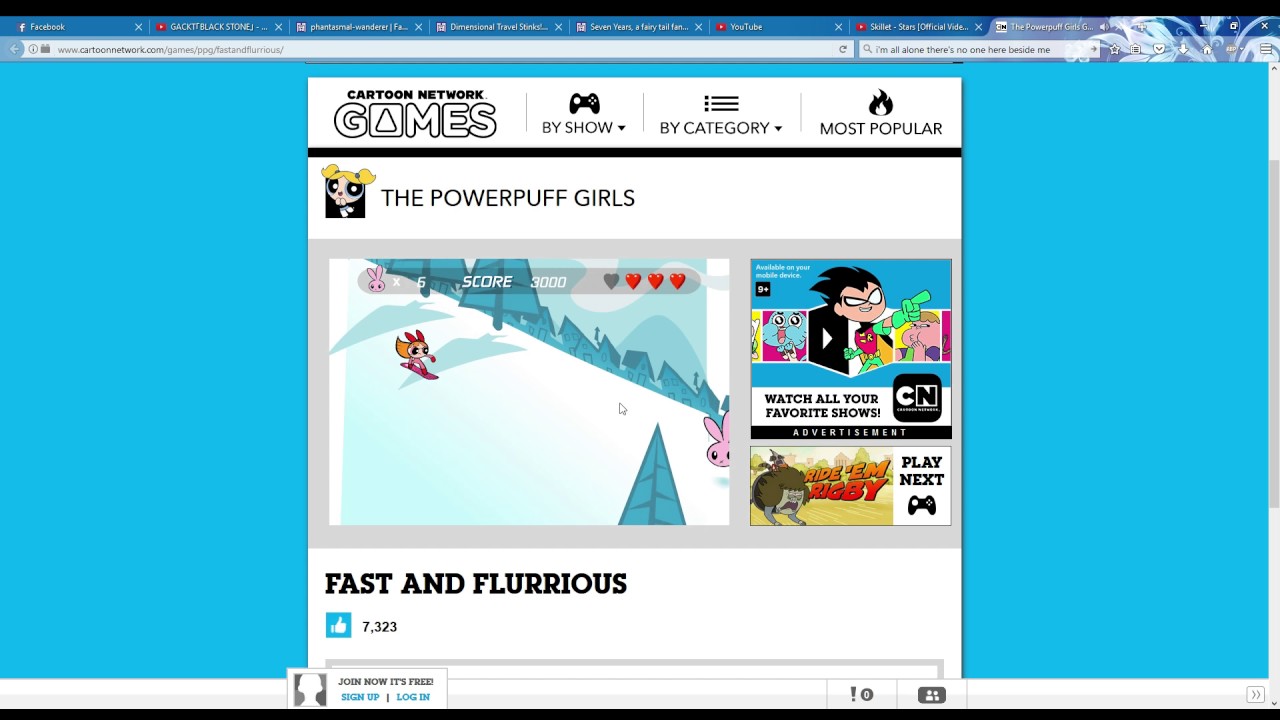This screenshot has height=720, width=1280.
Task: Click the search go arrow
Action: pos(1093,49)
